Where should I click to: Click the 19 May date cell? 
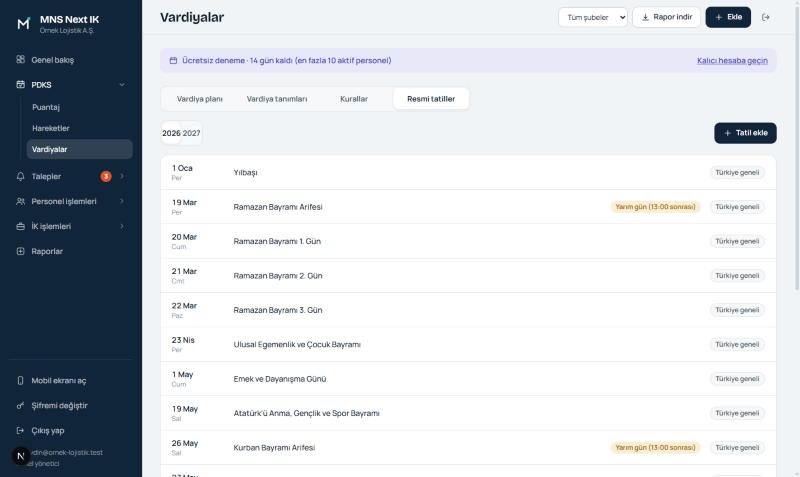tap(185, 413)
